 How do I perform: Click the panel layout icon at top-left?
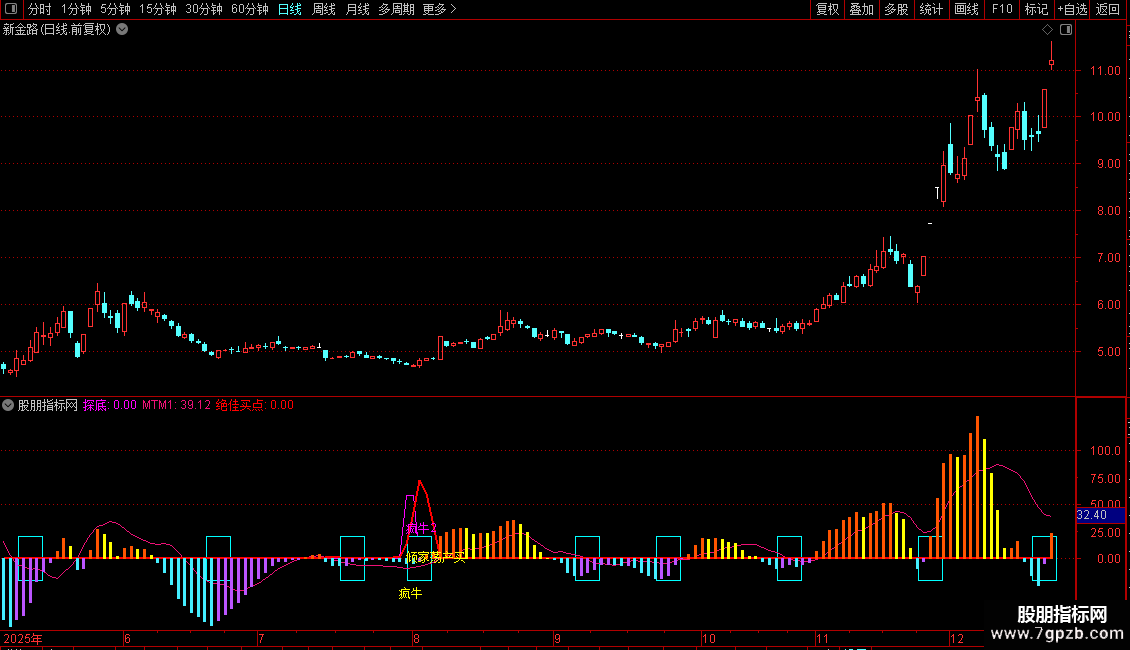(x=11, y=9)
